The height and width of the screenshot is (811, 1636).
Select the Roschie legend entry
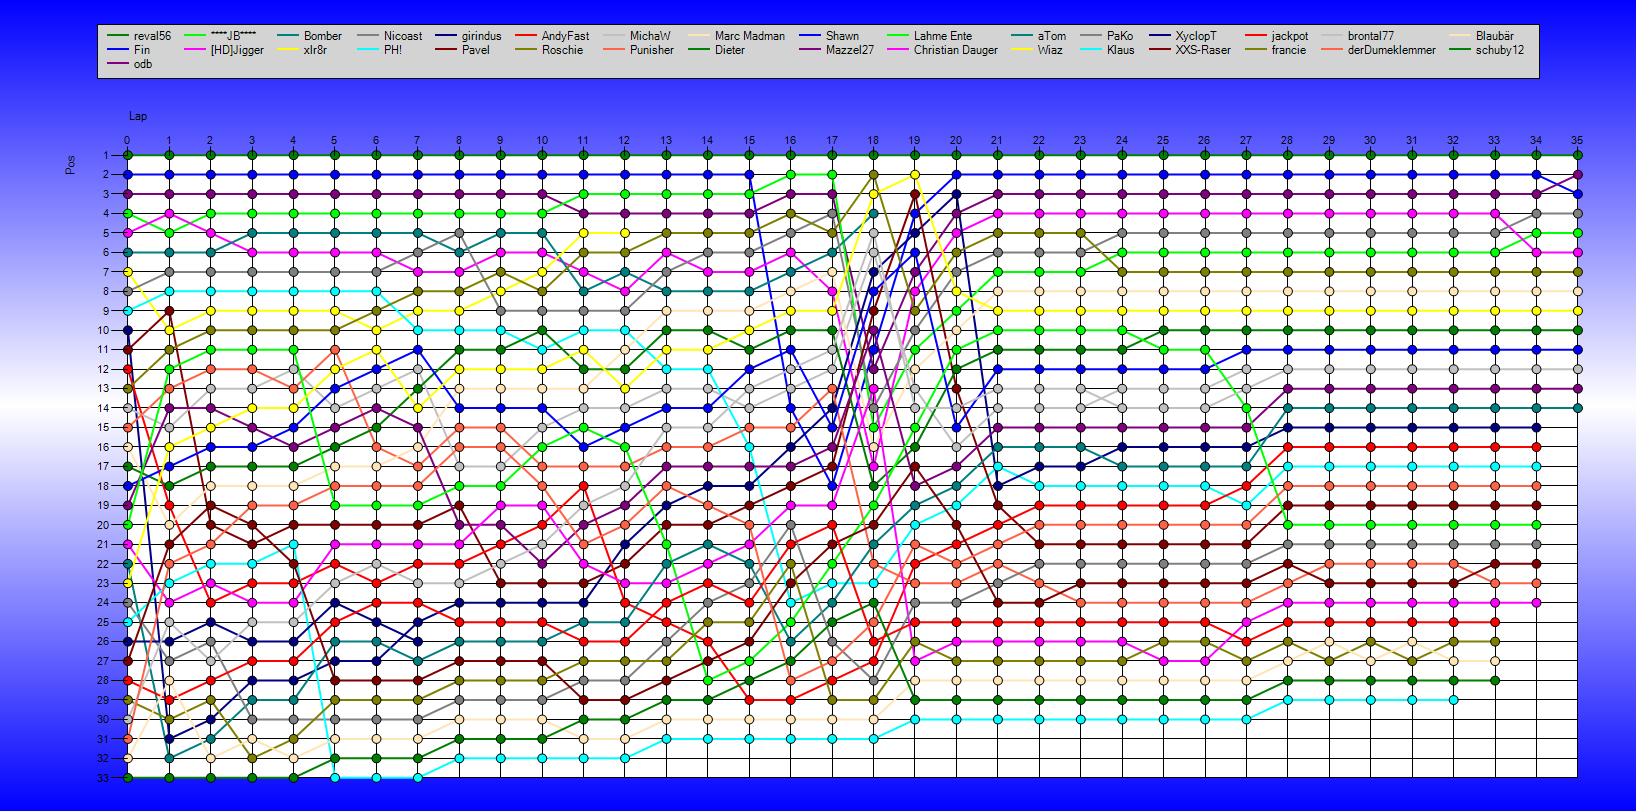[549, 50]
